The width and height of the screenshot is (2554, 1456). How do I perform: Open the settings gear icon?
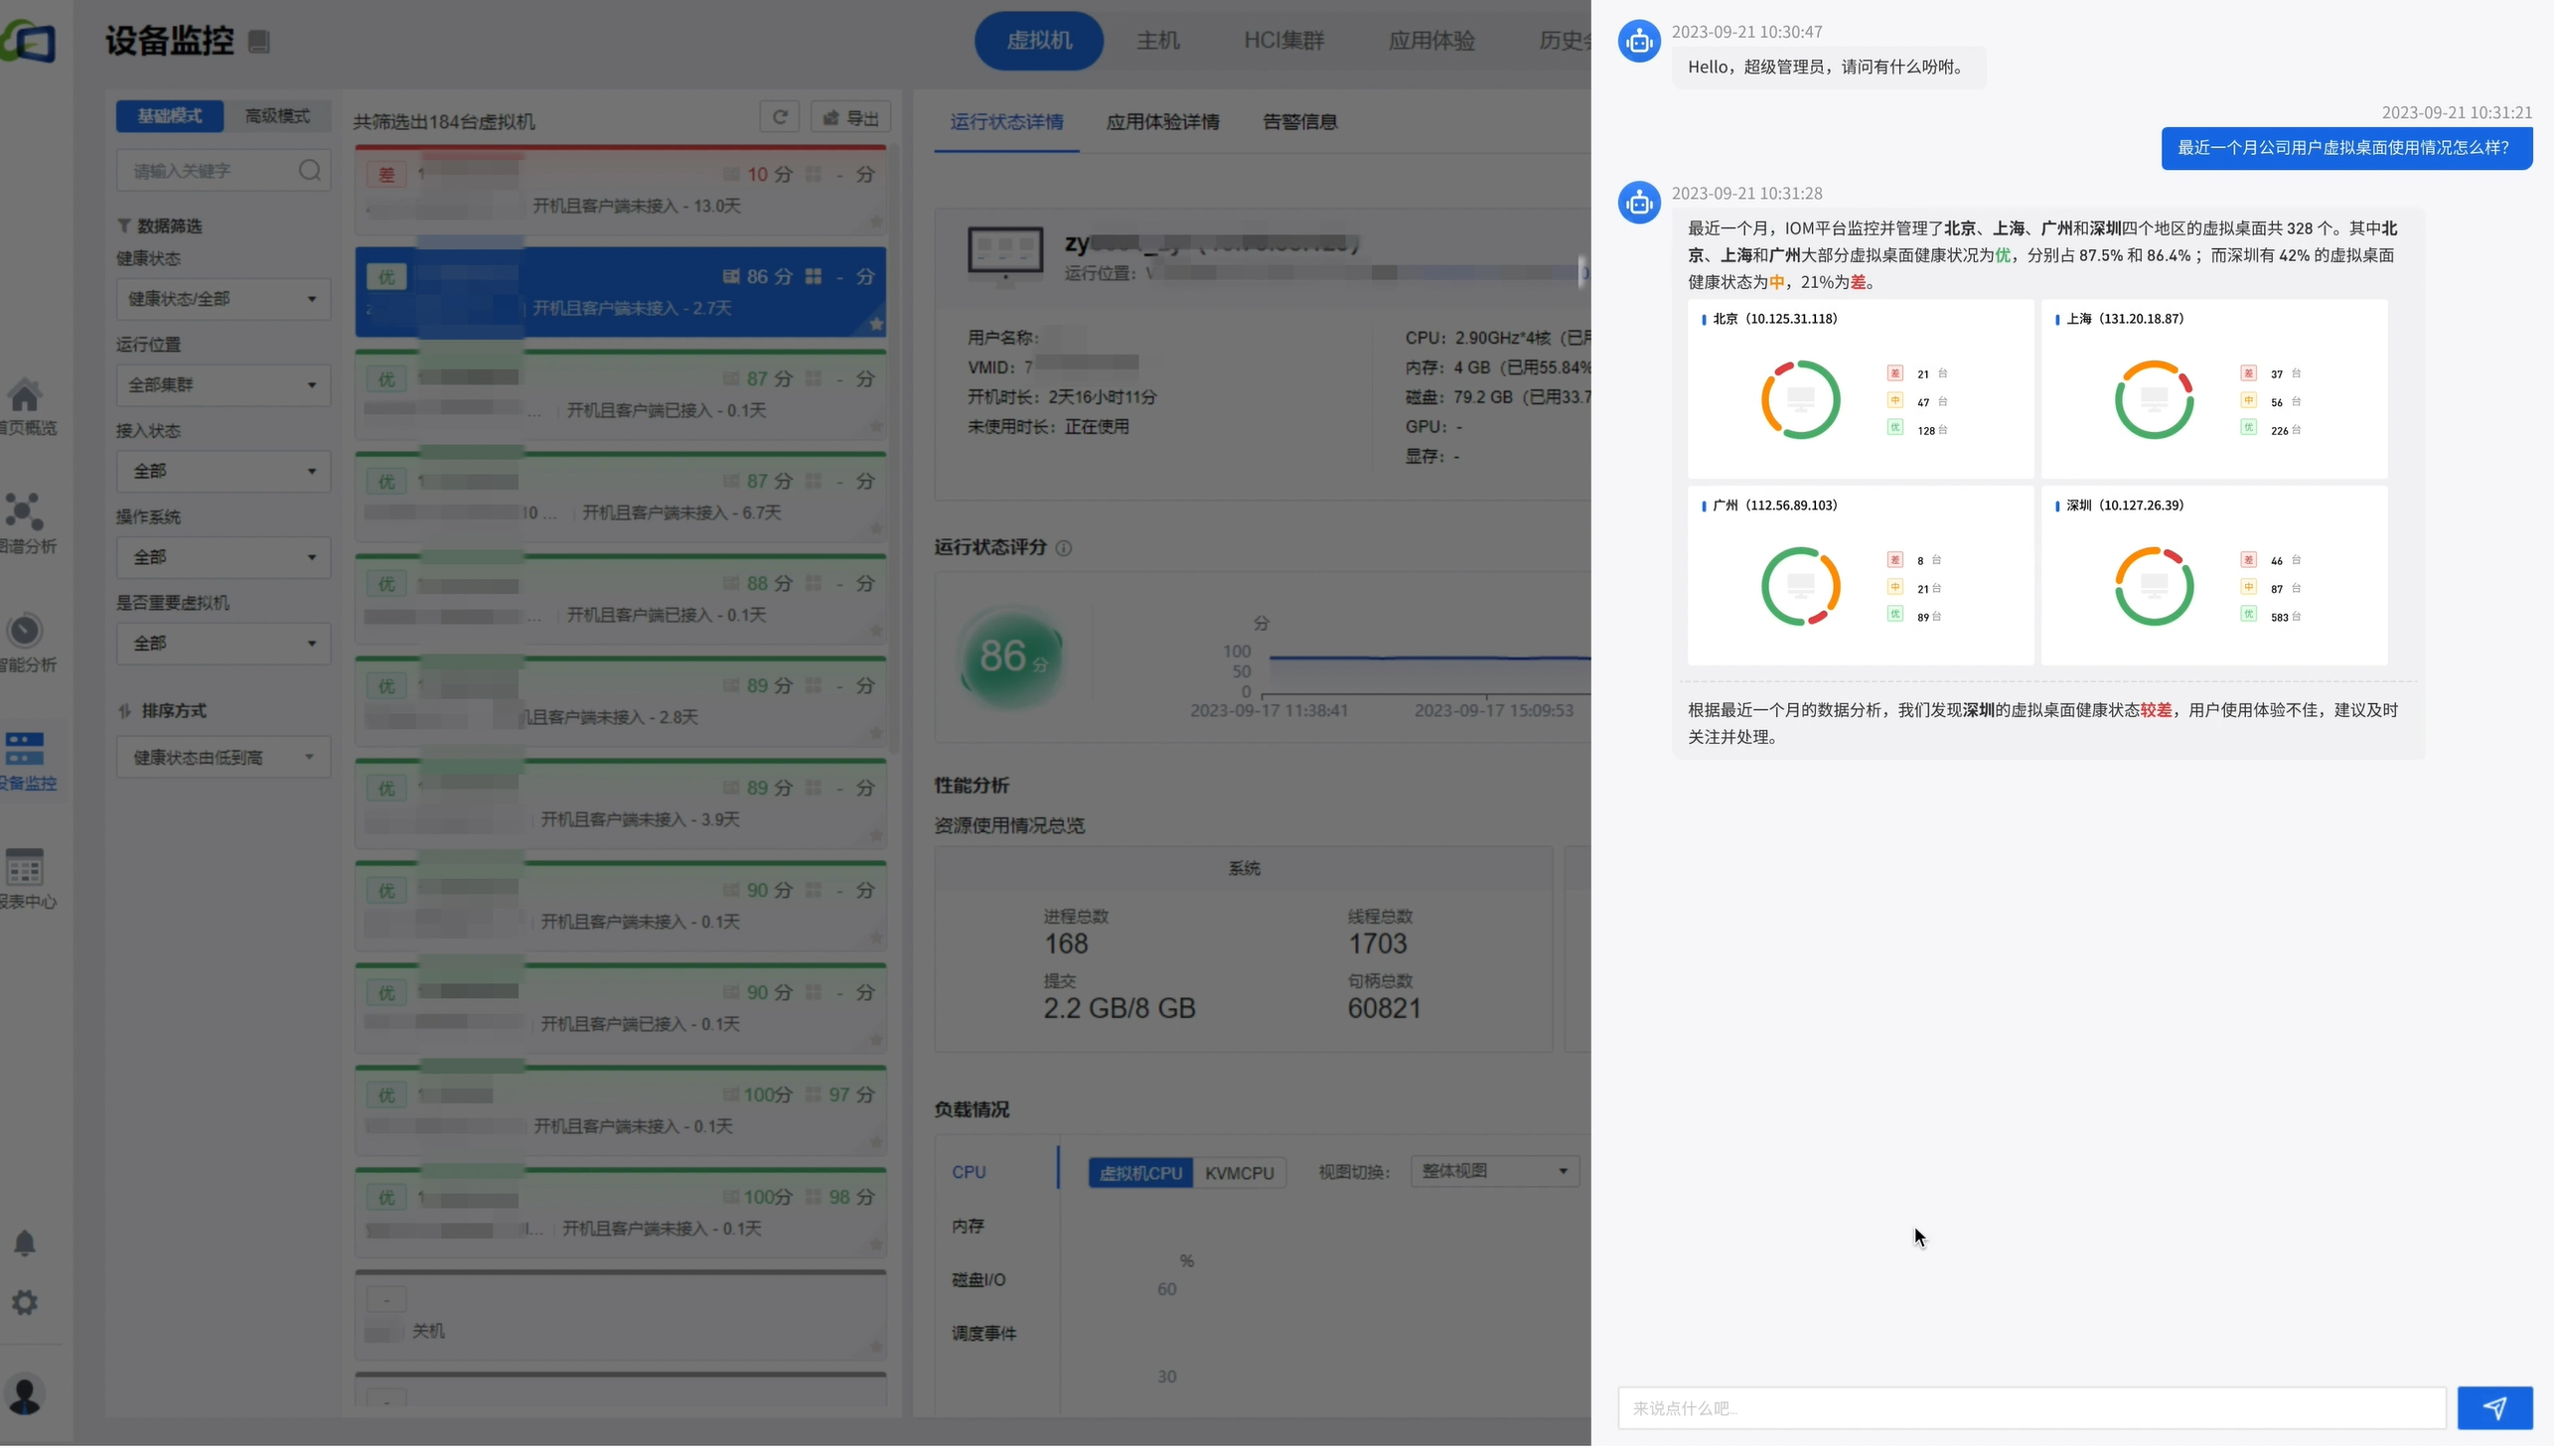click(x=24, y=1303)
